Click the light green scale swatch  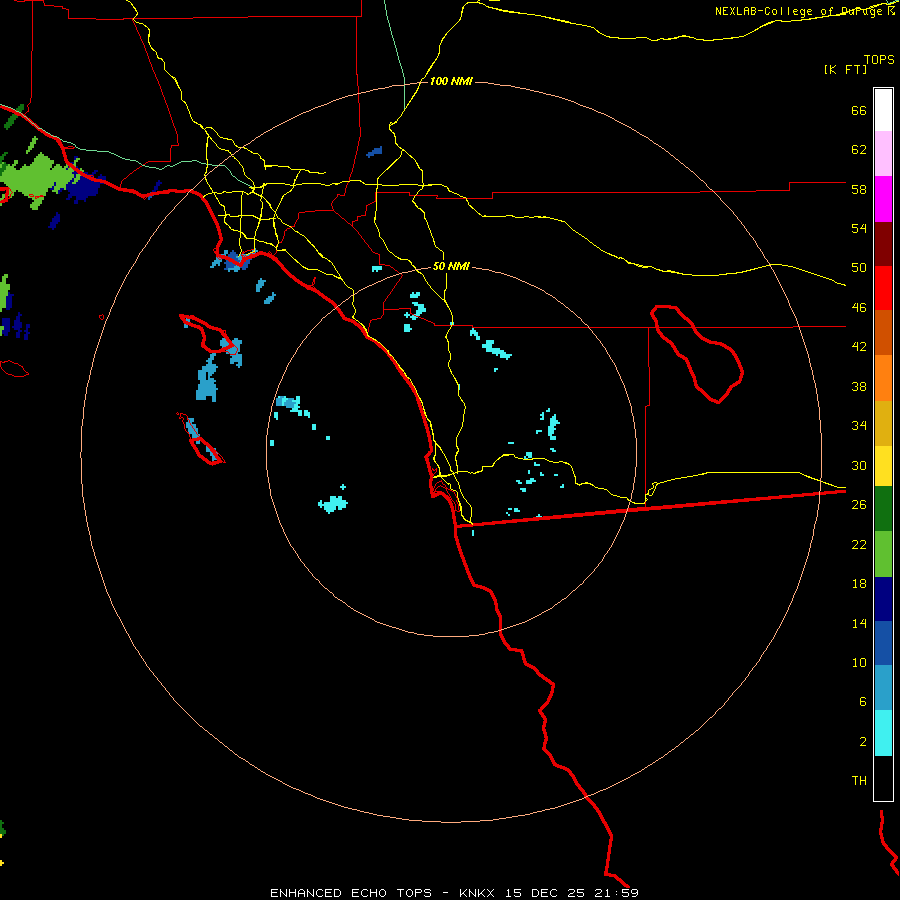tap(883, 554)
